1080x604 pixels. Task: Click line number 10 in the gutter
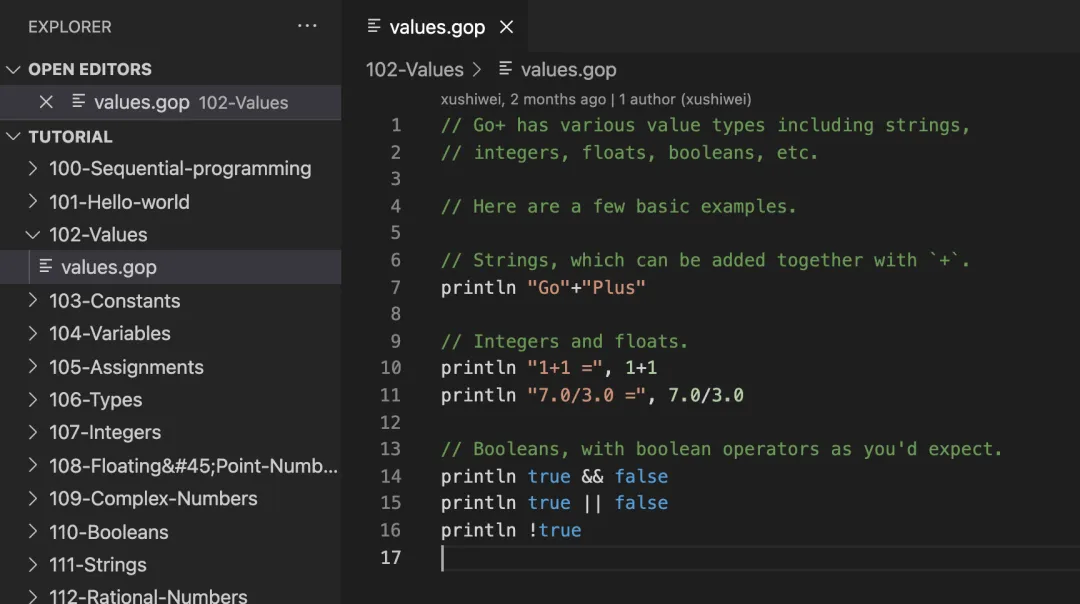pyautogui.click(x=390, y=368)
